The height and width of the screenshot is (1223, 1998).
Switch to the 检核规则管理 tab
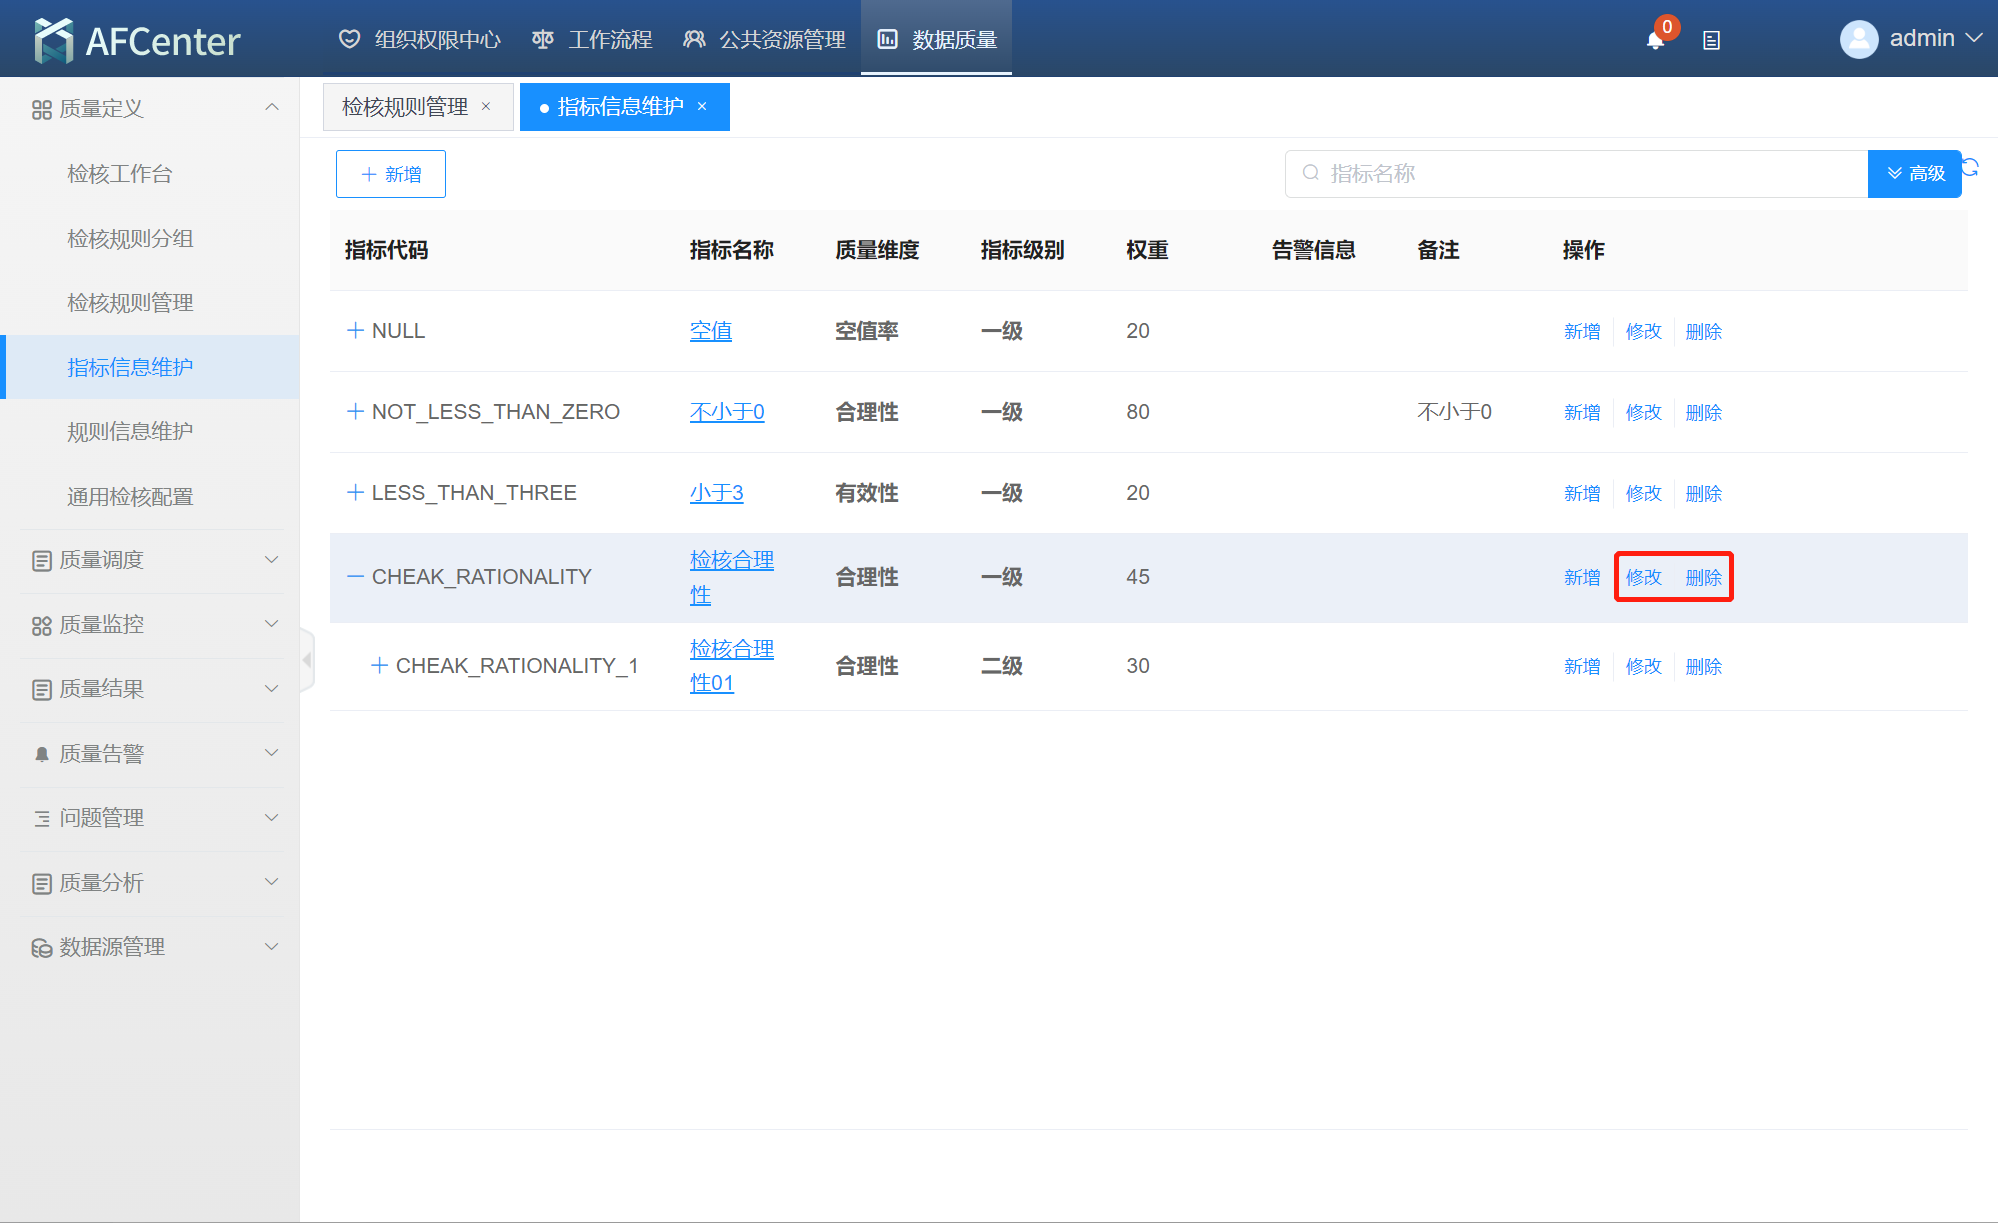click(405, 107)
